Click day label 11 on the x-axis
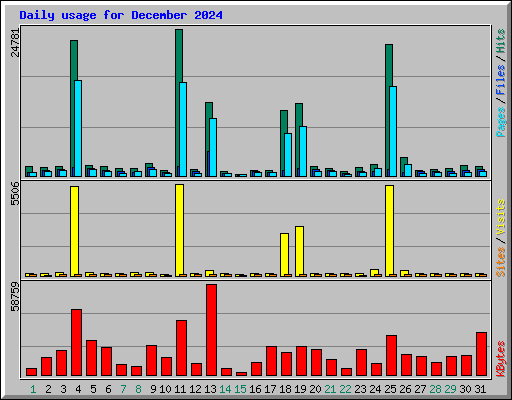This screenshot has height=400, width=512. (x=180, y=389)
